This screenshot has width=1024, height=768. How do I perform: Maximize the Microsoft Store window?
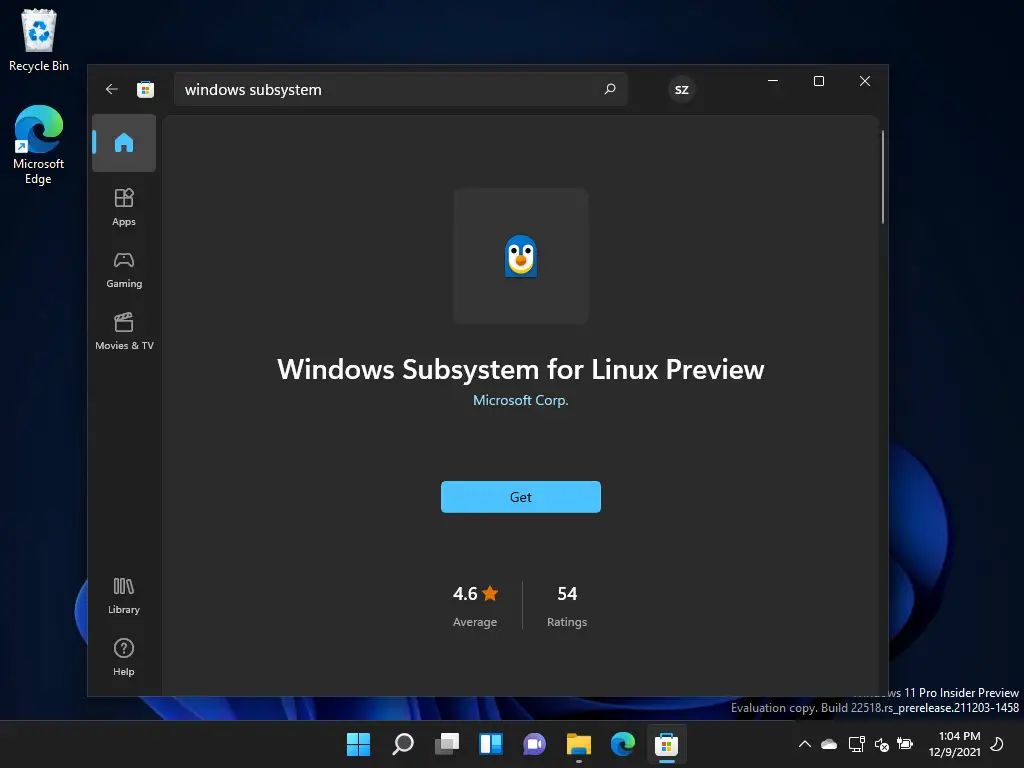click(x=818, y=81)
